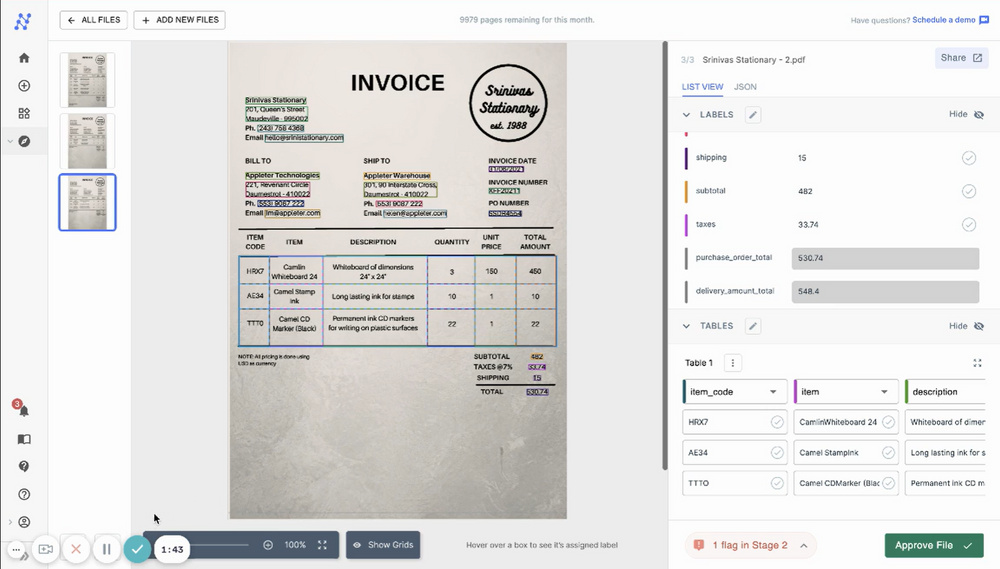This screenshot has width=1000, height=569.
Task: Click the zoom slider track
Action: 220,545
